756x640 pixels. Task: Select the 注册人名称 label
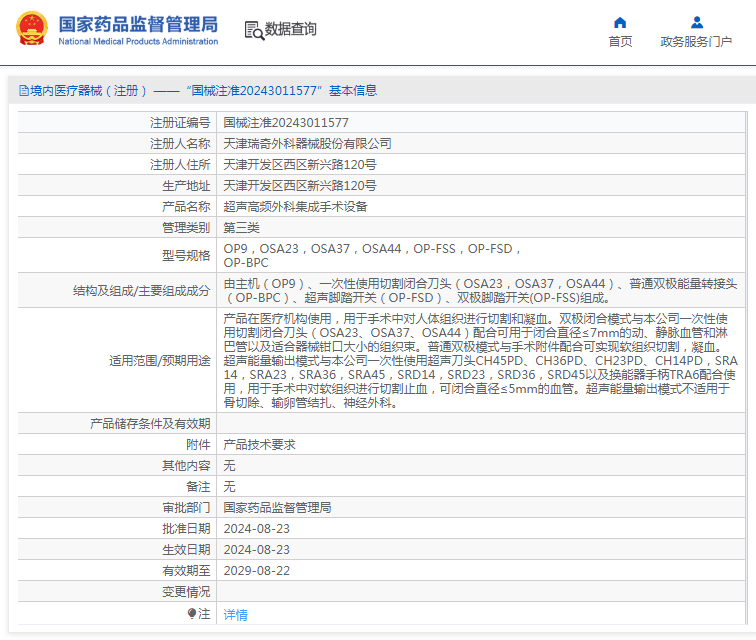[180, 143]
